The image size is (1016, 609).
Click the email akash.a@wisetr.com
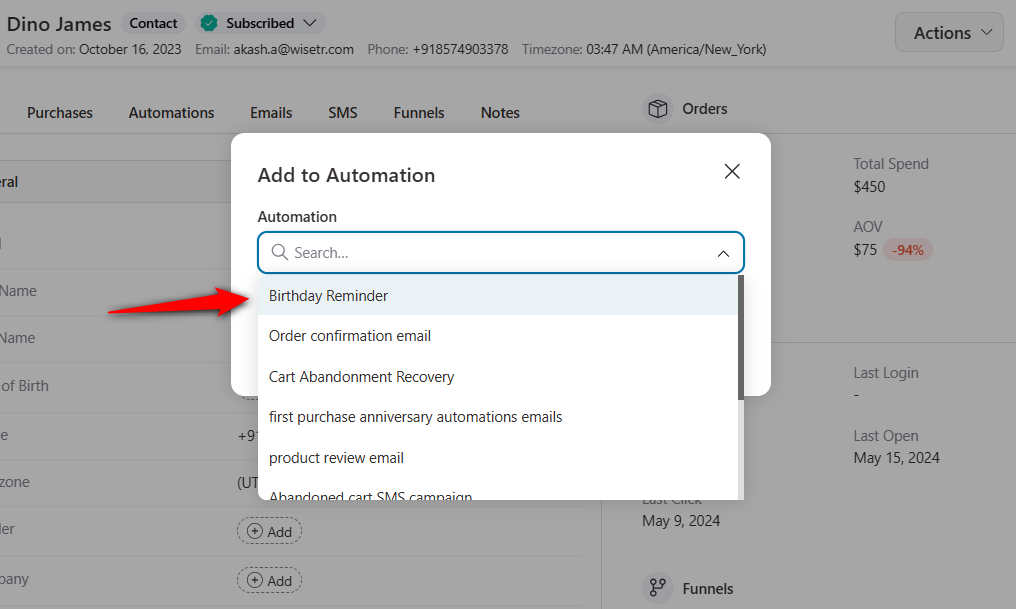pos(294,49)
